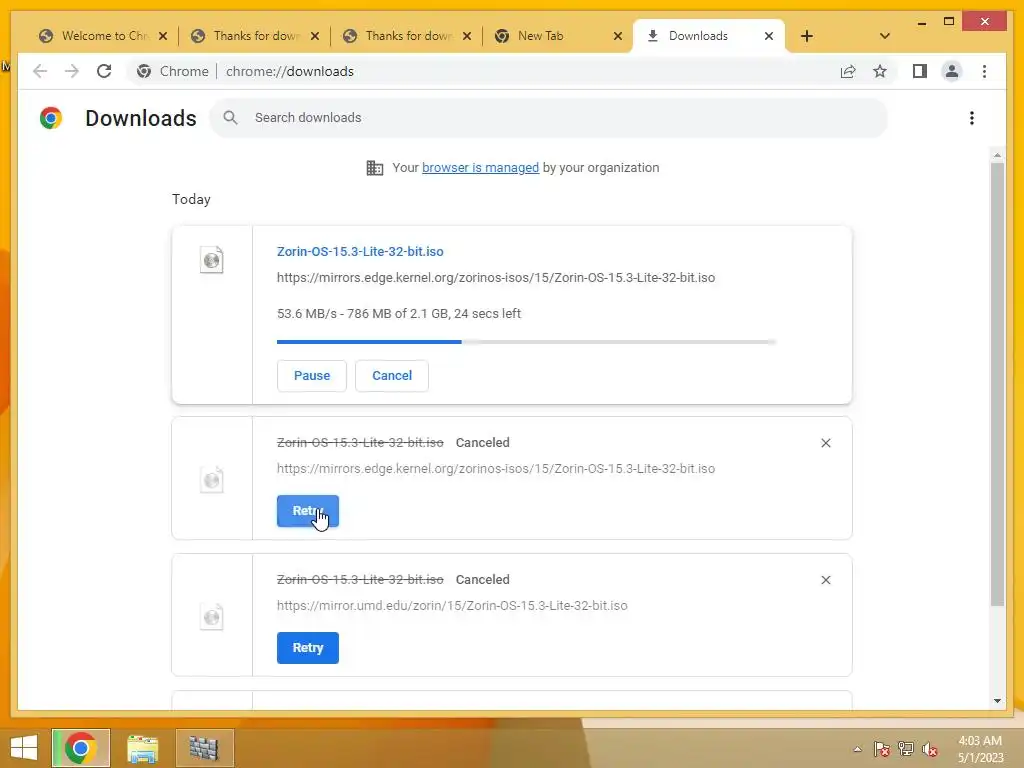This screenshot has height=768, width=1024.
Task: Click the browser forward arrow
Action: [x=72, y=71]
